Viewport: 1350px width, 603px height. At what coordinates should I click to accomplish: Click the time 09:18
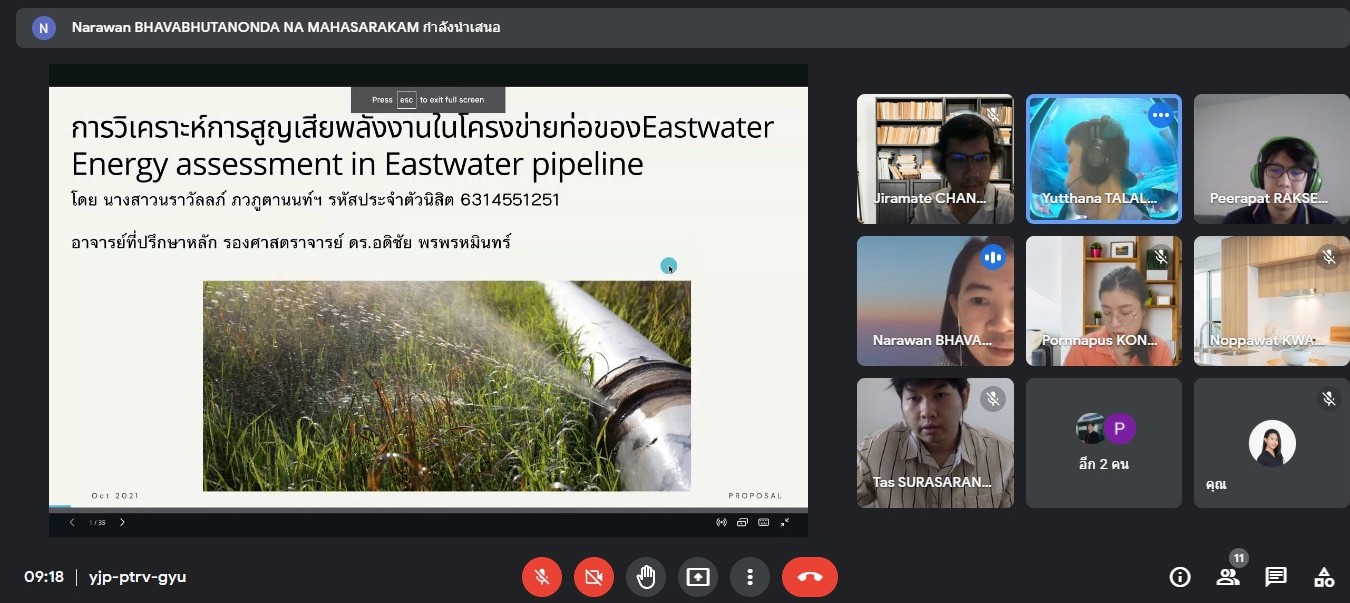coord(44,577)
